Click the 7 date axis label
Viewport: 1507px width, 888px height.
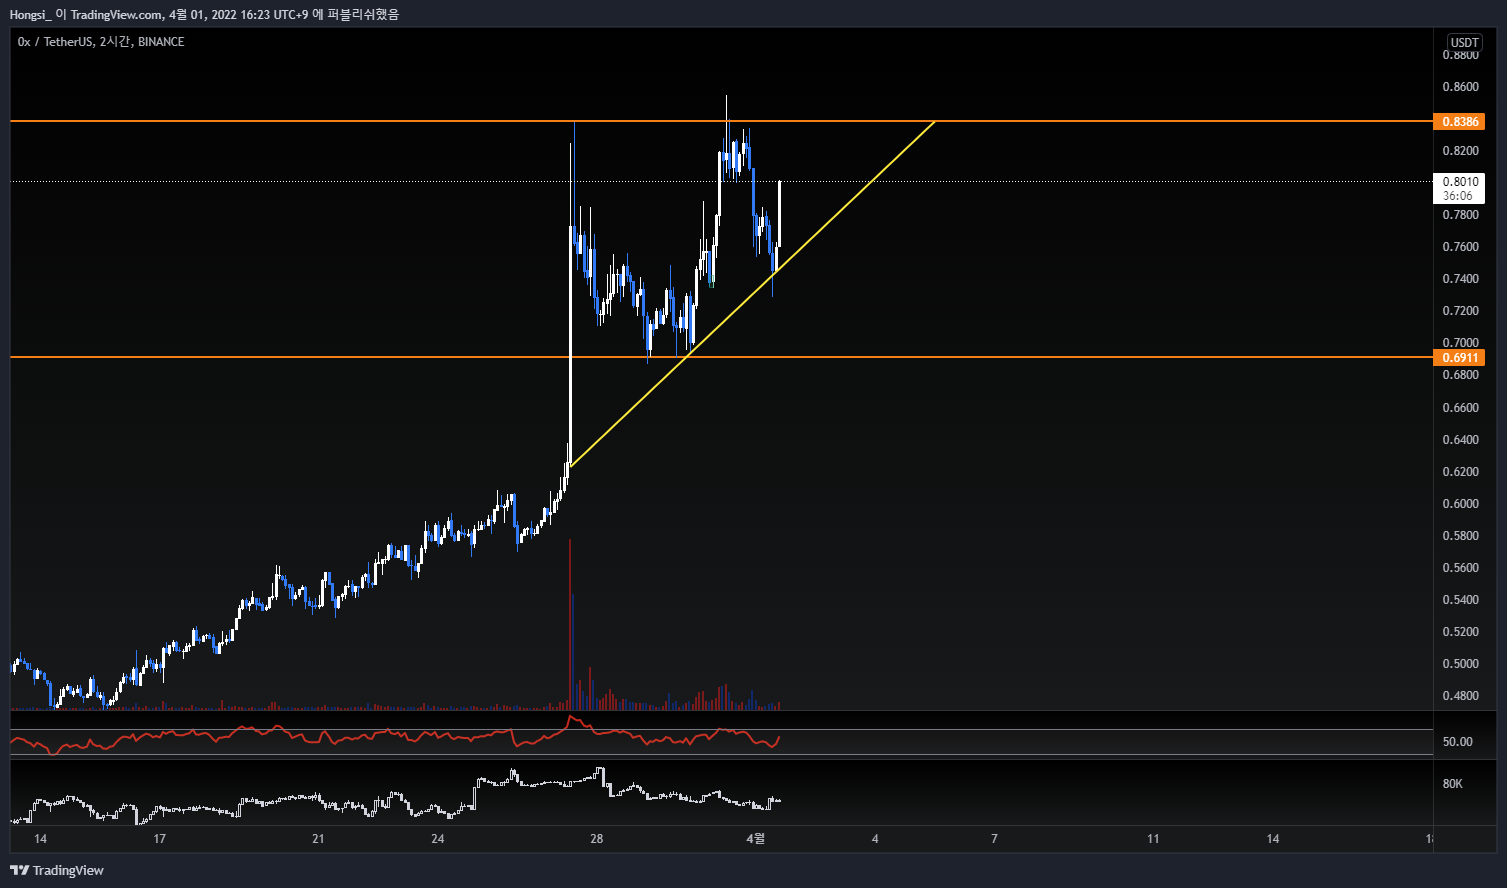click(x=994, y=839)
